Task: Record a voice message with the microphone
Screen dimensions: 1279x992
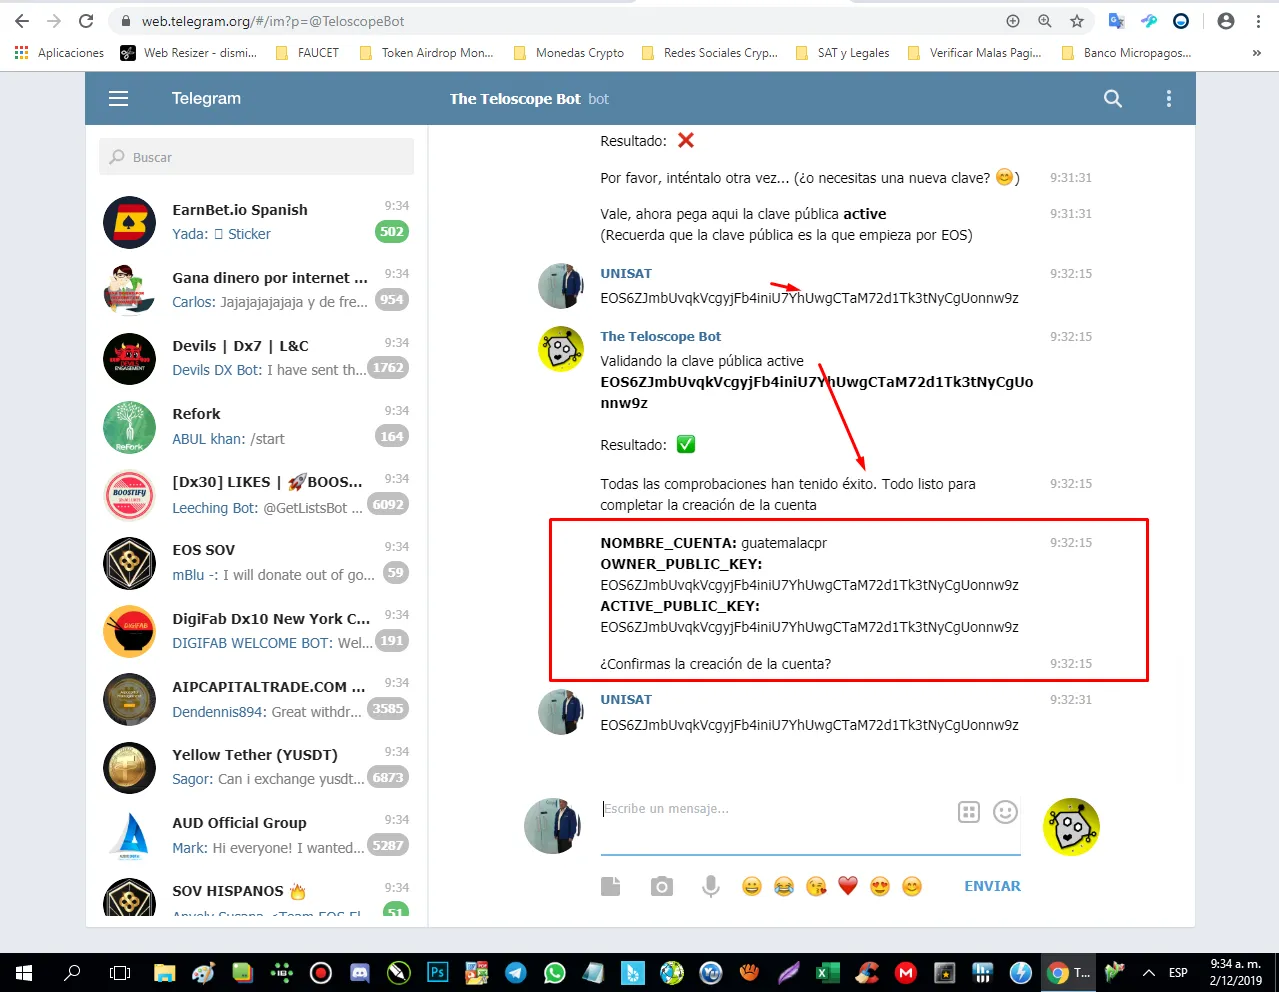Action: pos(711,886)
